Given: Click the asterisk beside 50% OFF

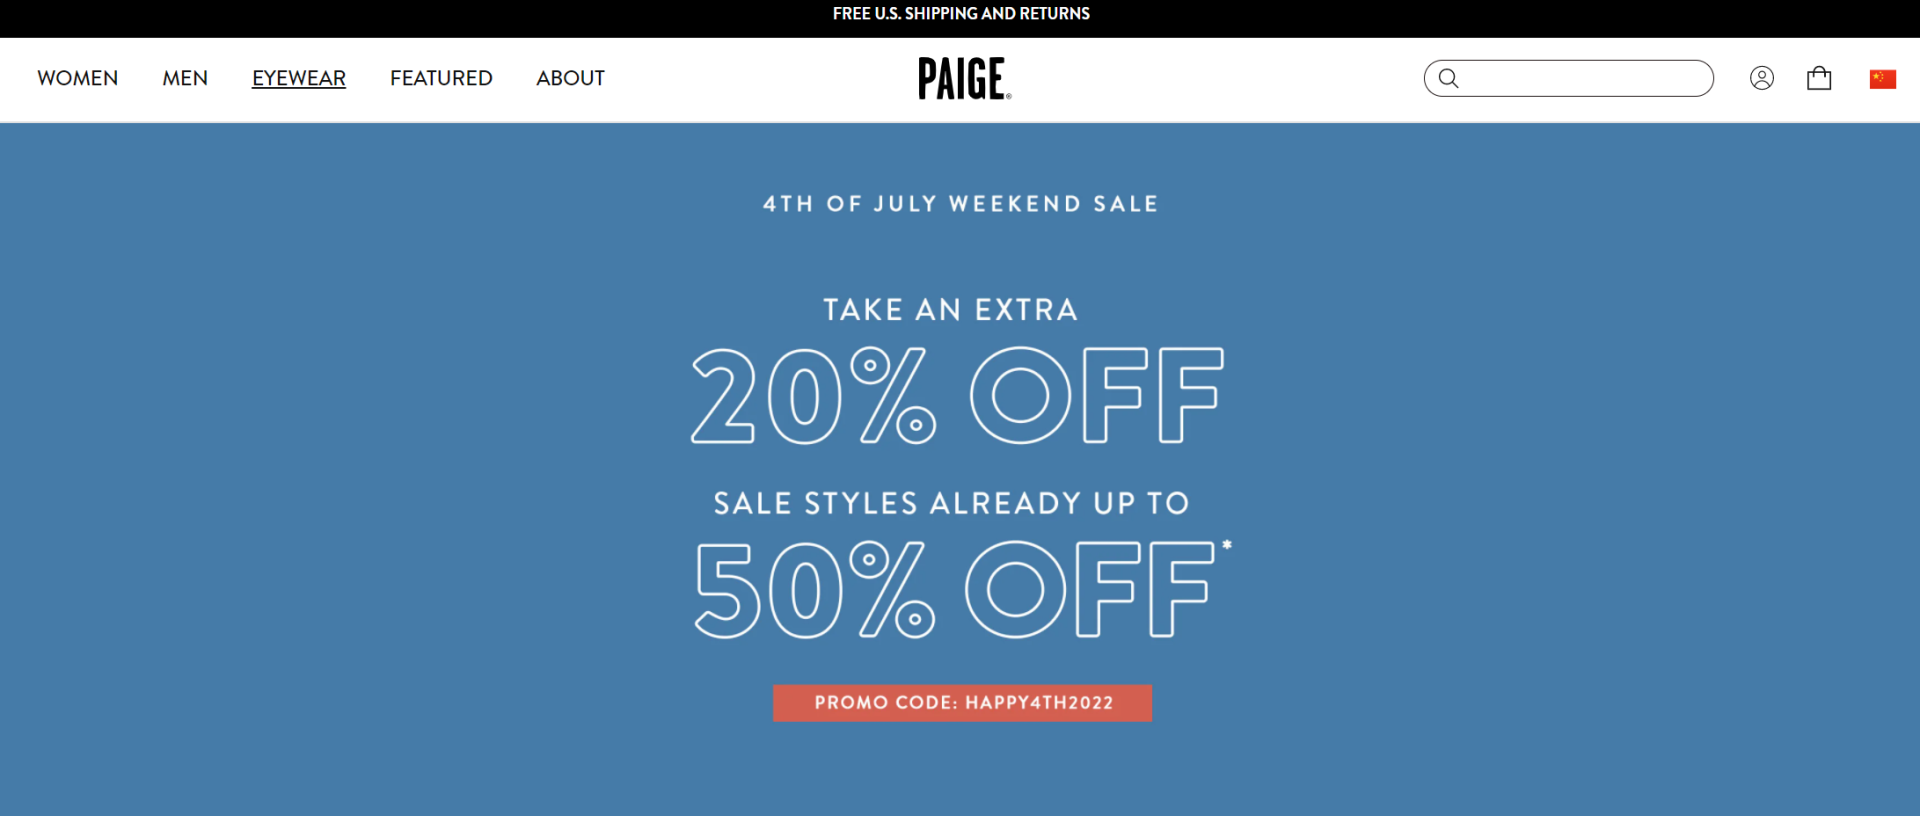Looking at the screenshot, I should coord(1227,545).
